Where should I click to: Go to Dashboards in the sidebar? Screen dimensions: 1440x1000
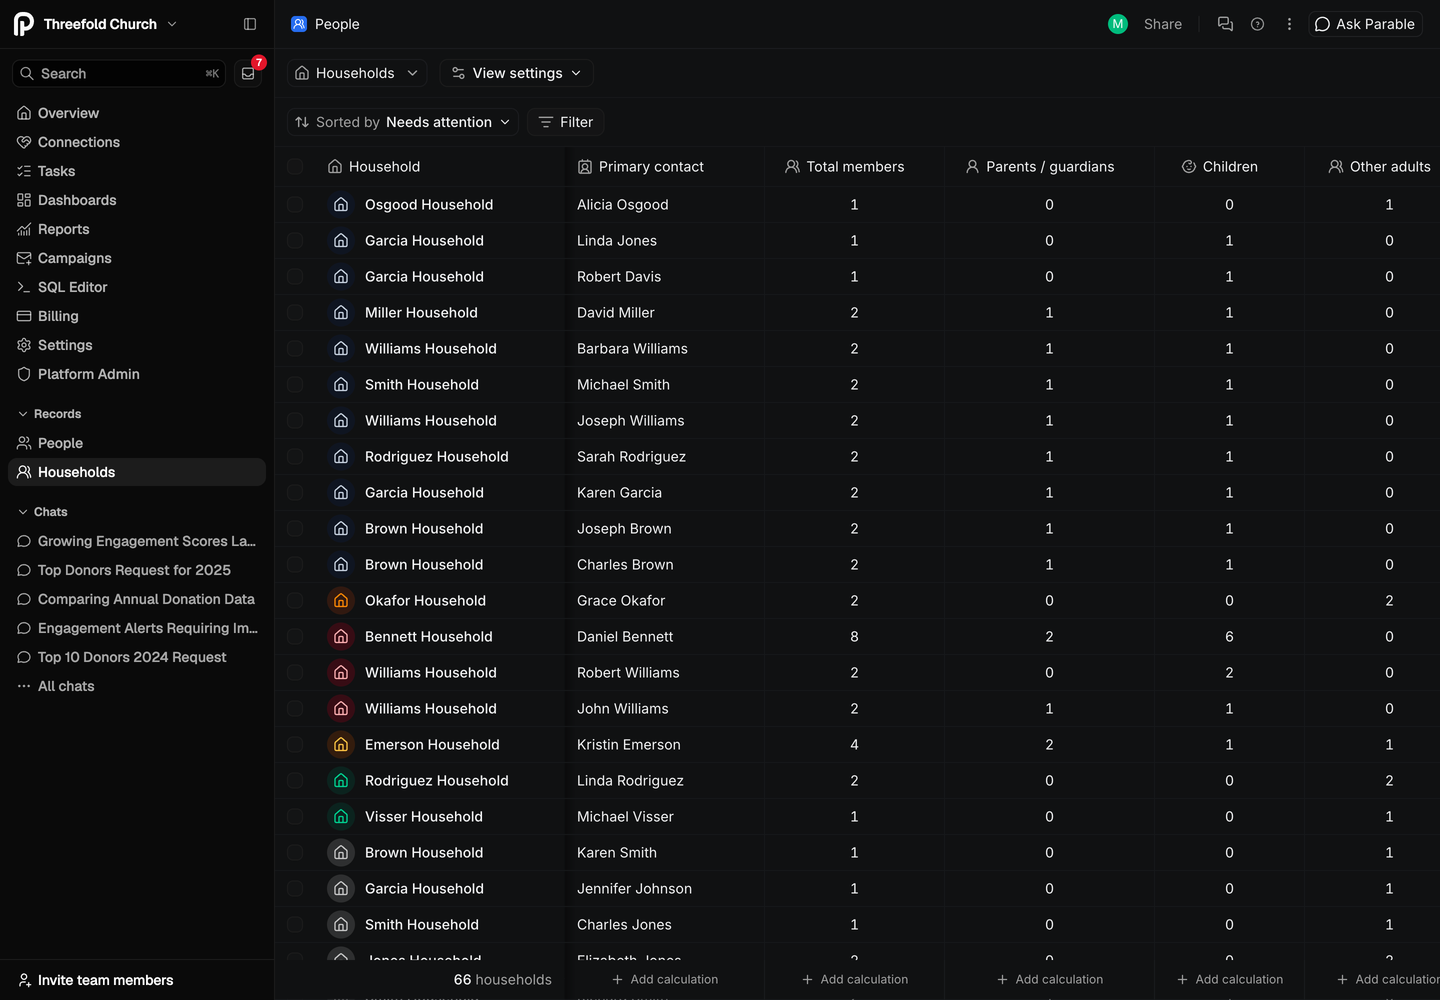point(77,200)
